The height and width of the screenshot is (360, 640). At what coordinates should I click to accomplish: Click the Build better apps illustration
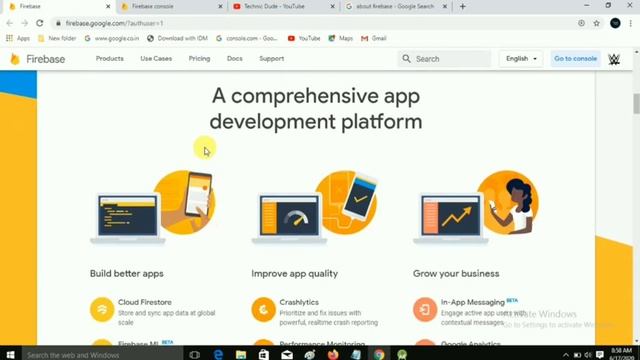click(x=153, y=207)
